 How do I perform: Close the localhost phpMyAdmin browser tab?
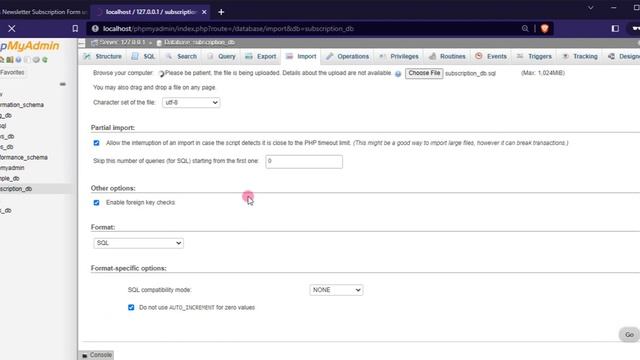point(204,12)
